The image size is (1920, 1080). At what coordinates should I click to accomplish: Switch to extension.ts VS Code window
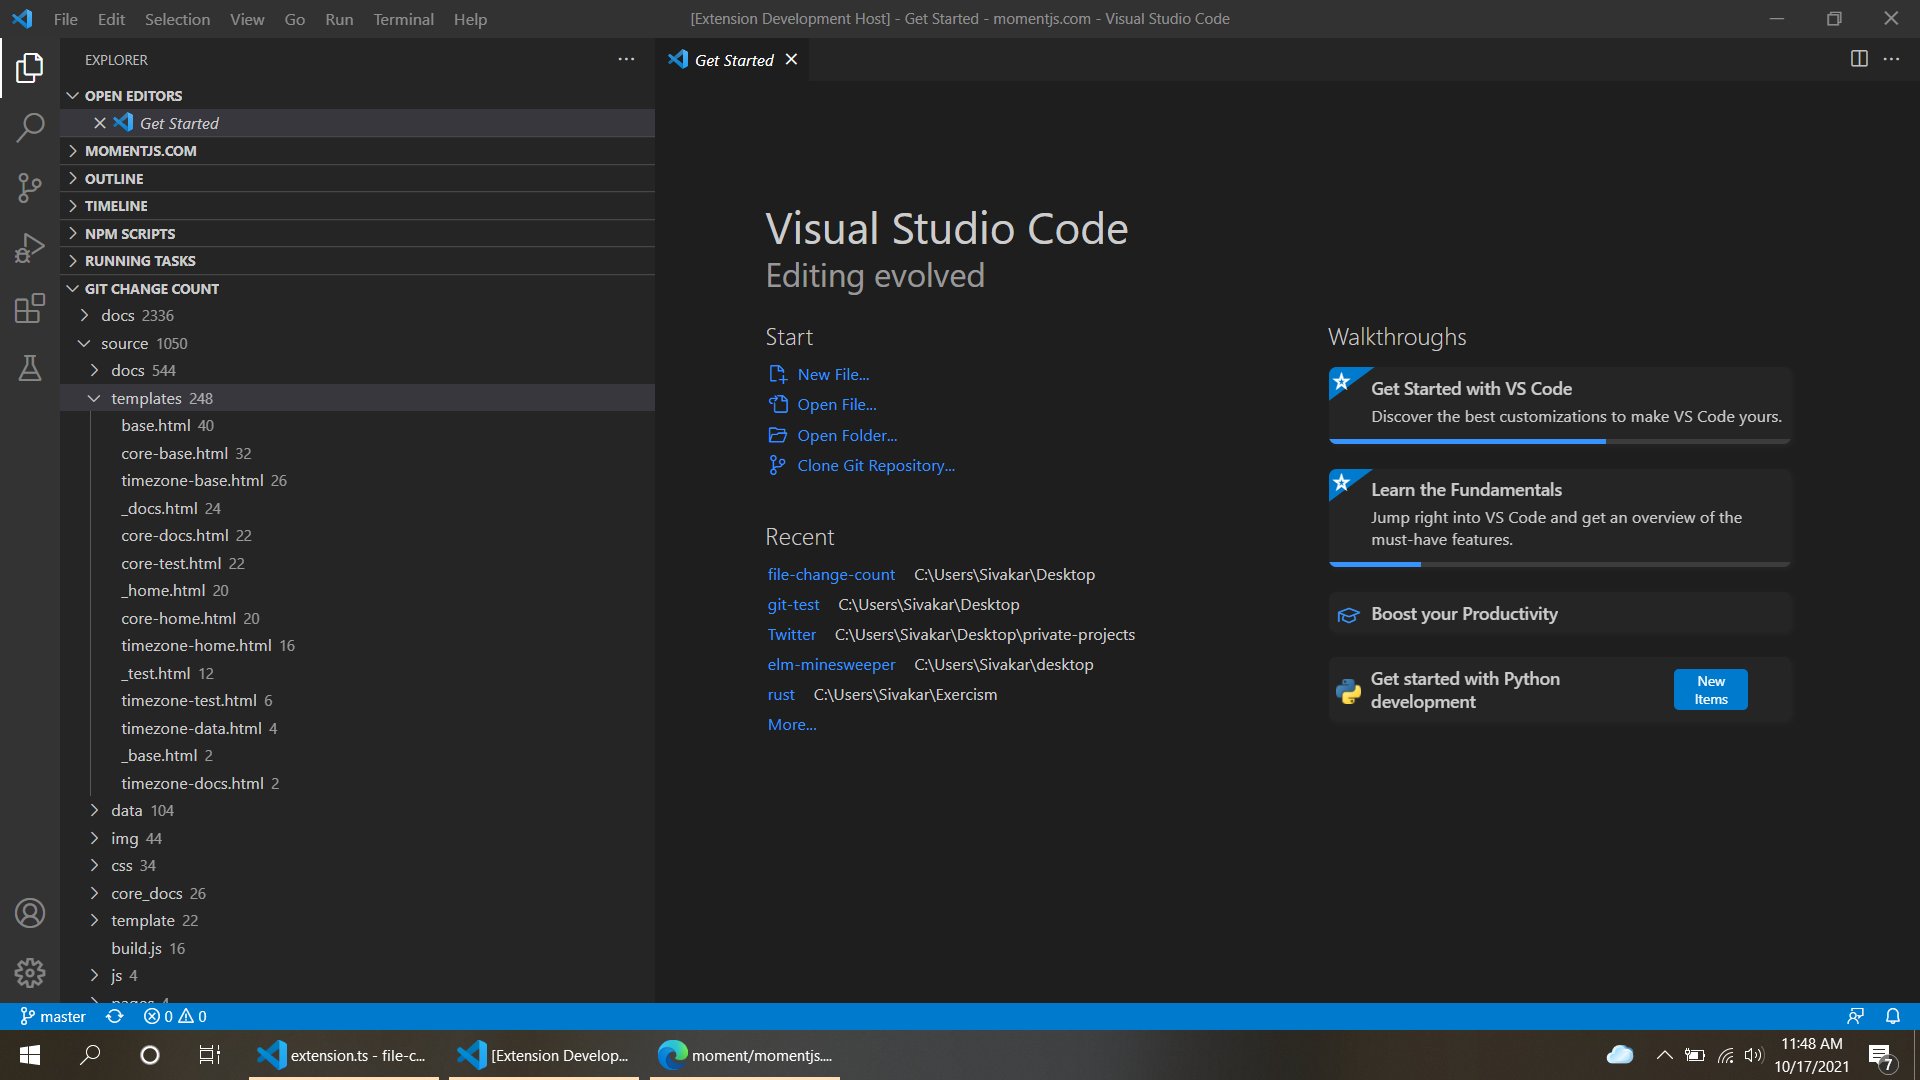pyautogui.click(x=344, y=1055)
